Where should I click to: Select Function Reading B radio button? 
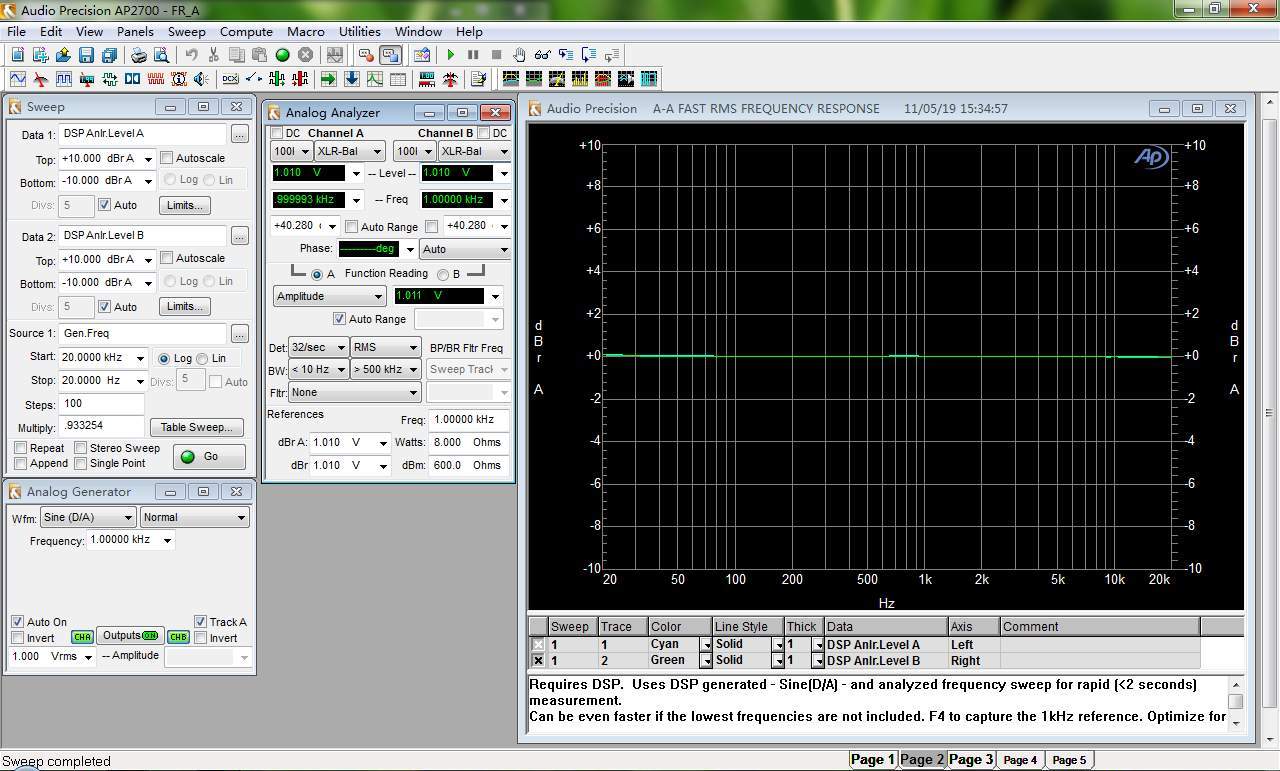coord(443,274)
